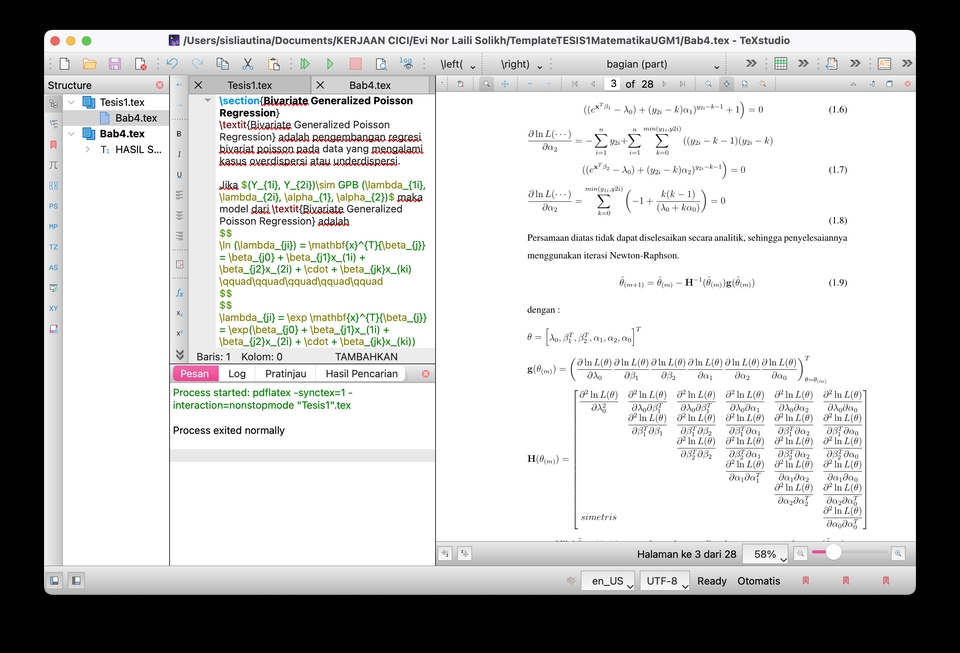Image resolution: width=960 pixels, height=653 pixels.
Task: Apply italic using the I icon
Action: [179, 154]
